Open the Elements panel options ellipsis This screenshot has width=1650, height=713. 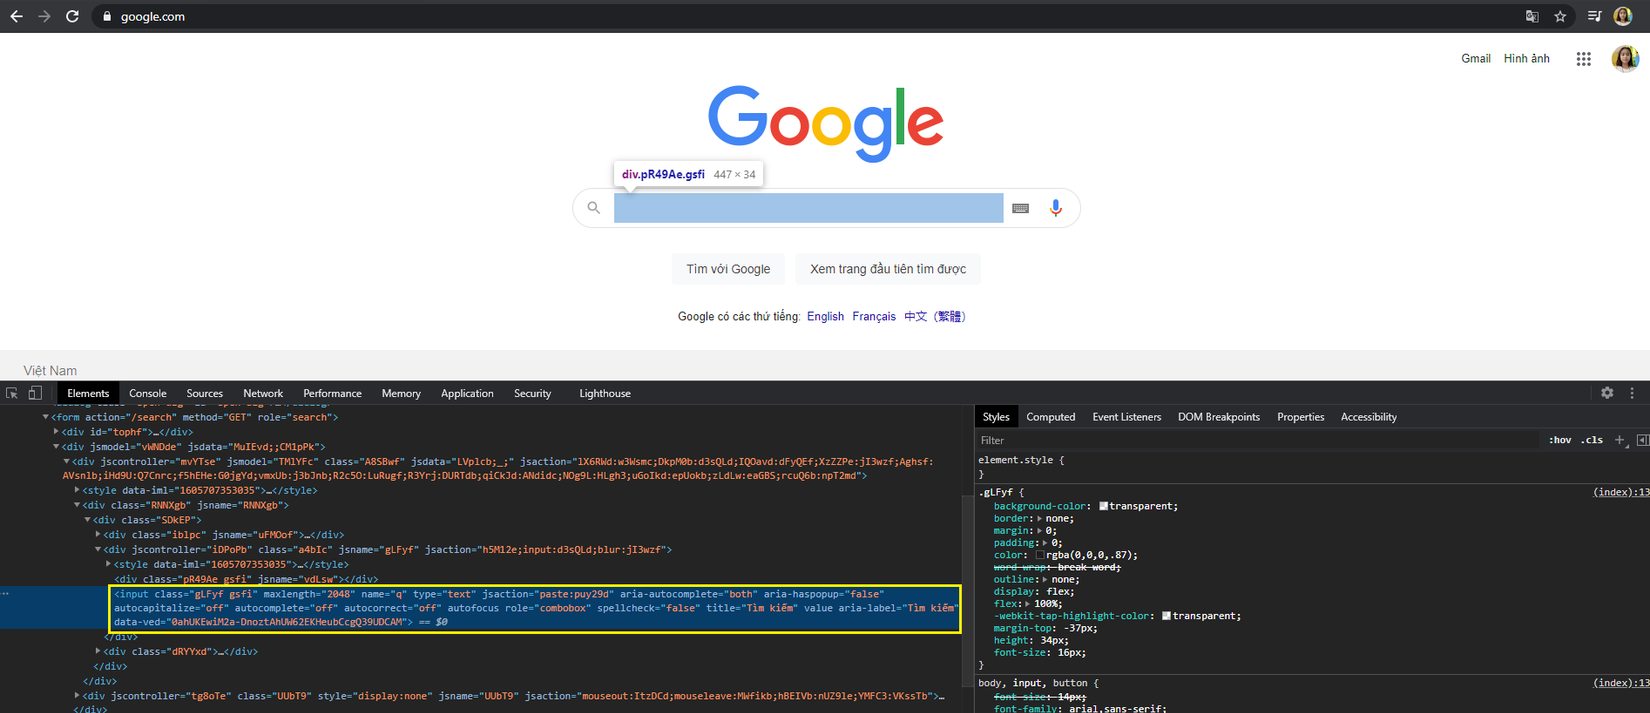pos(5,594)
